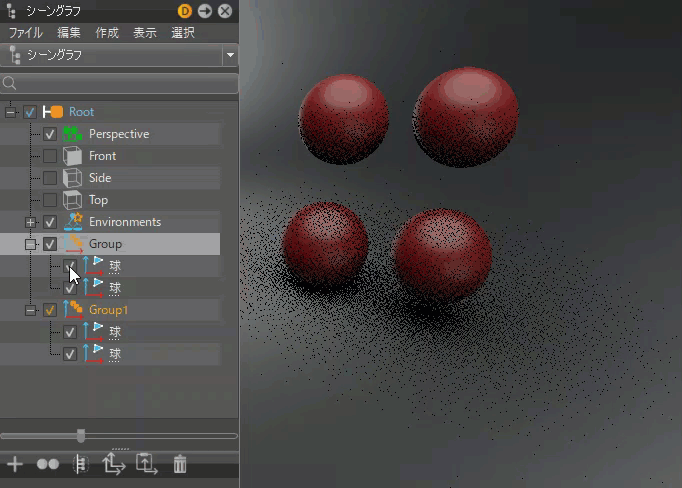Screen dimensions: 682x488
Task: Open the 編集 menu
Action: 69,33
